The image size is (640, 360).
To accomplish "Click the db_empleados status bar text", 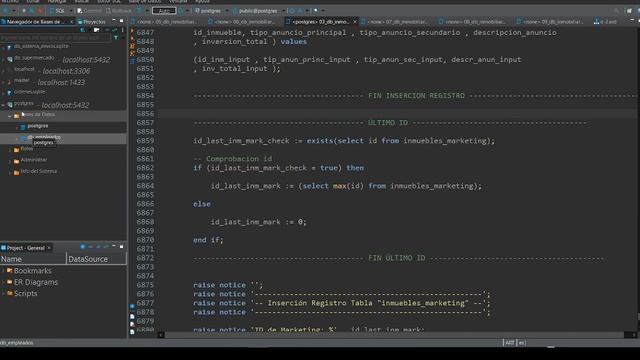I will tap(17, 342).
